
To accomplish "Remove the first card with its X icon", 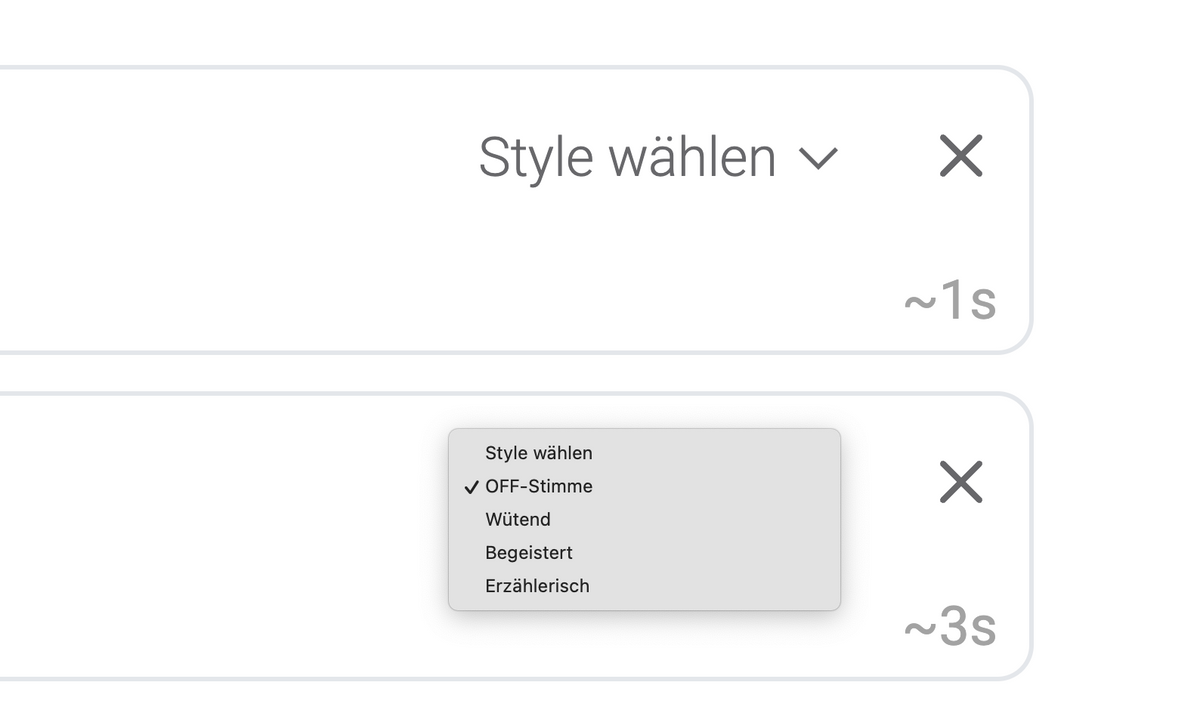I will pos(961,156).
